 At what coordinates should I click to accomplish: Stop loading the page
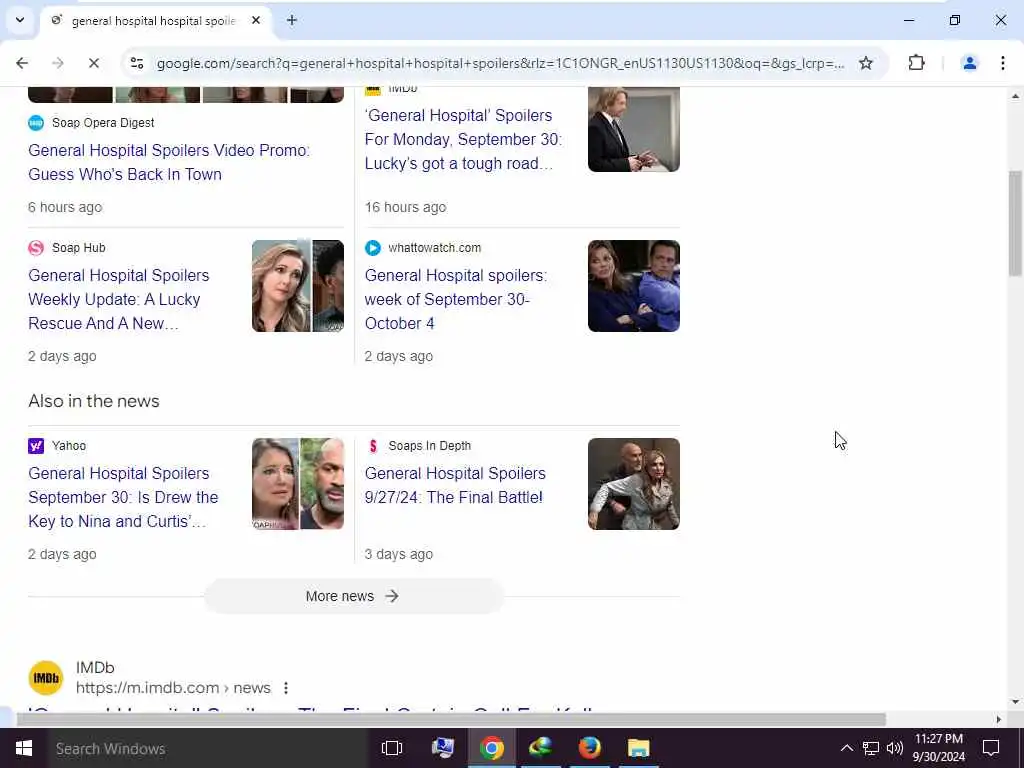[x=94, y=63]
